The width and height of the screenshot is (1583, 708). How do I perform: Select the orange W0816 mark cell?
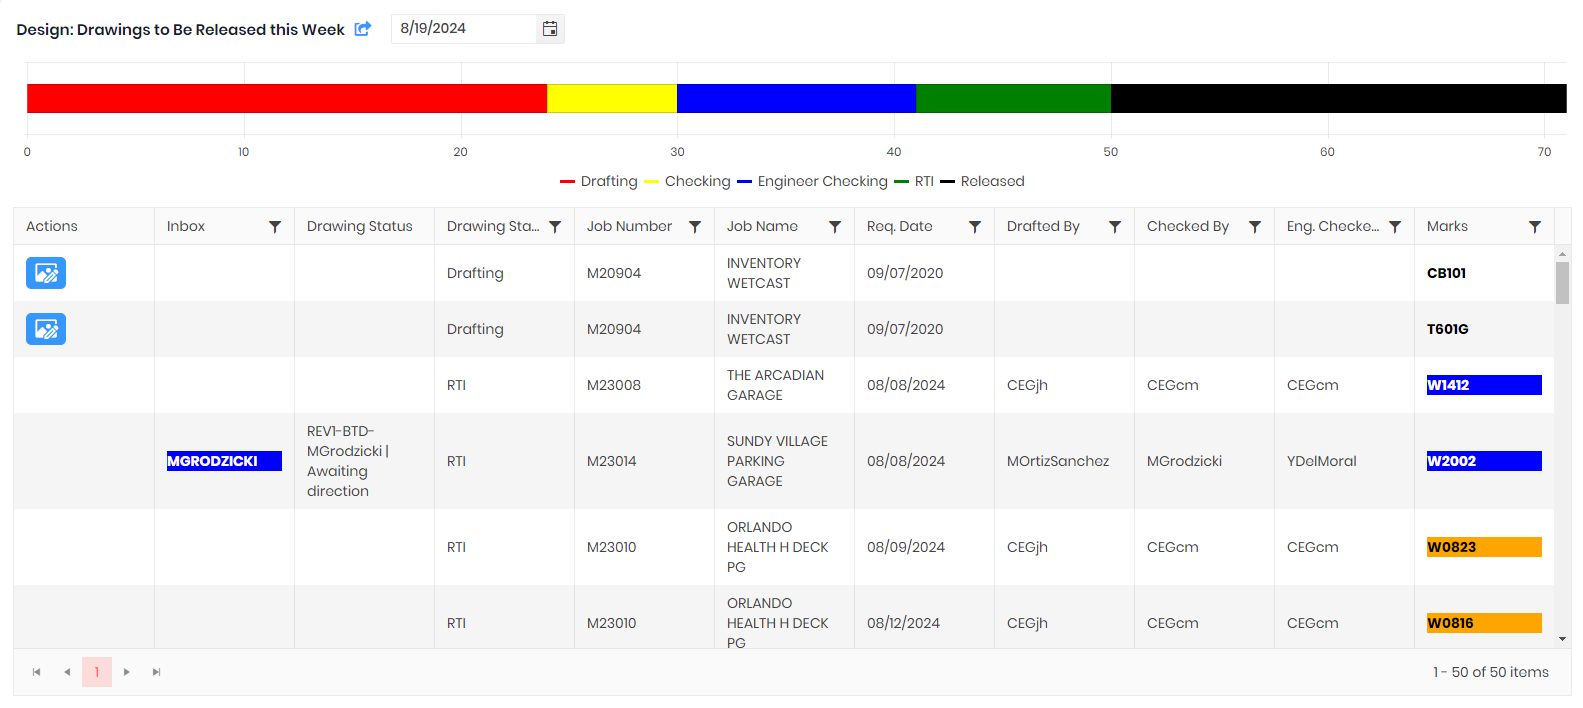(1484, 623)
